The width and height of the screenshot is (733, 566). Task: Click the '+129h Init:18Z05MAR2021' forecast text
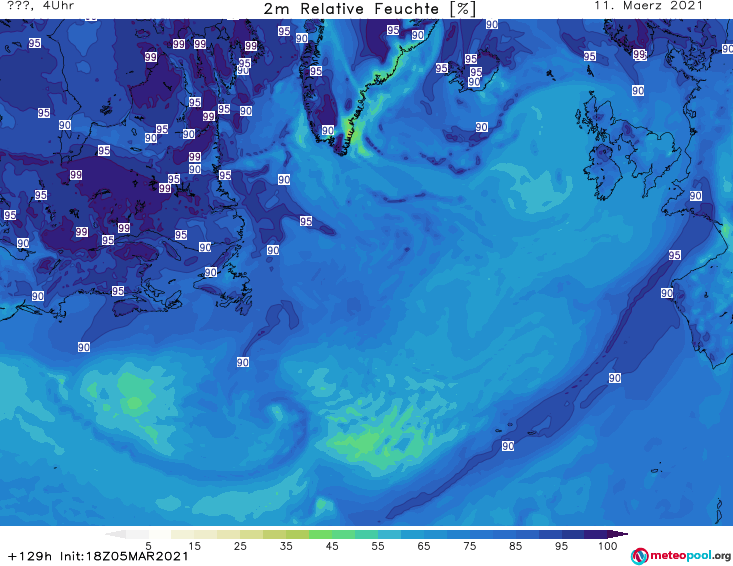[98, 556]
